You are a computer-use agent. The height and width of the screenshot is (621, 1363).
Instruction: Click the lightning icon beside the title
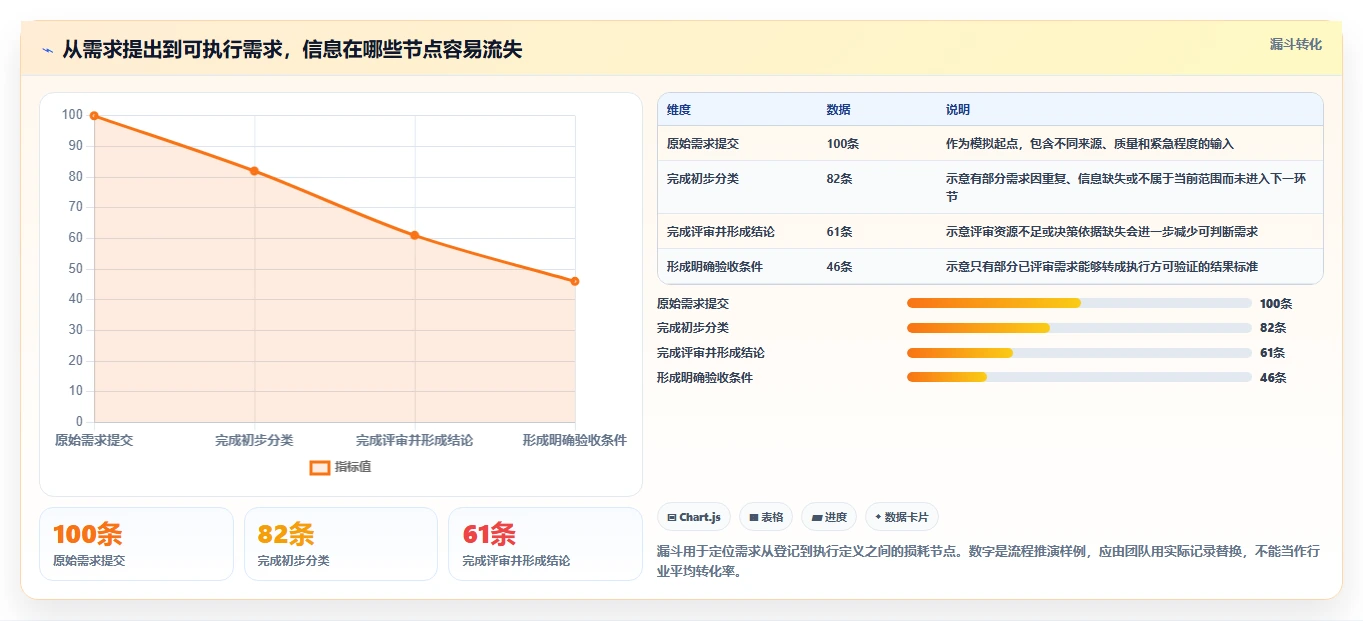48,50
